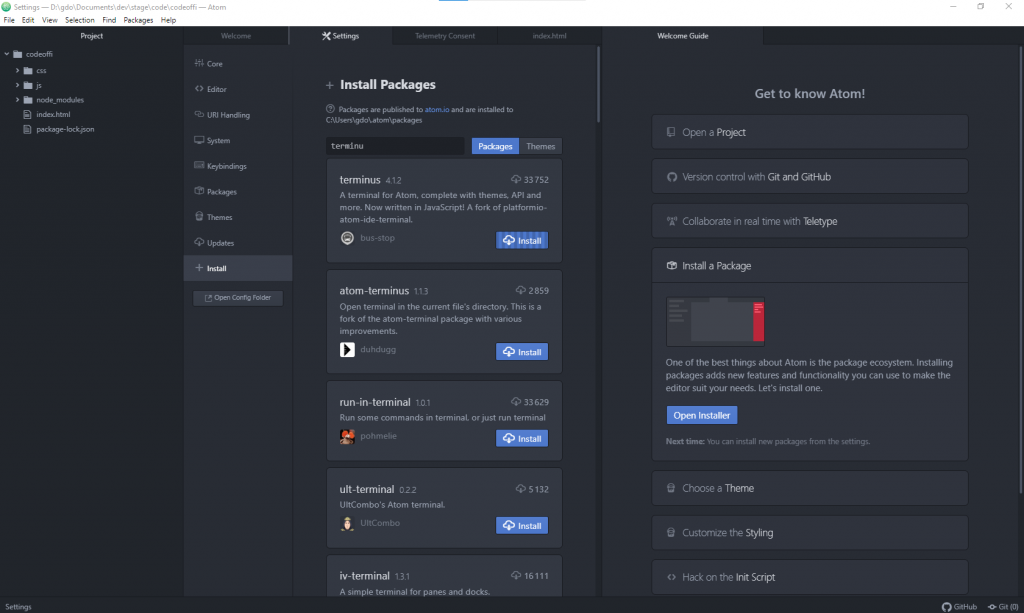Click index.html file icon in tree
Image resolution: width=1024 pixels, height=613 pixels.
(x=27, y=114)
